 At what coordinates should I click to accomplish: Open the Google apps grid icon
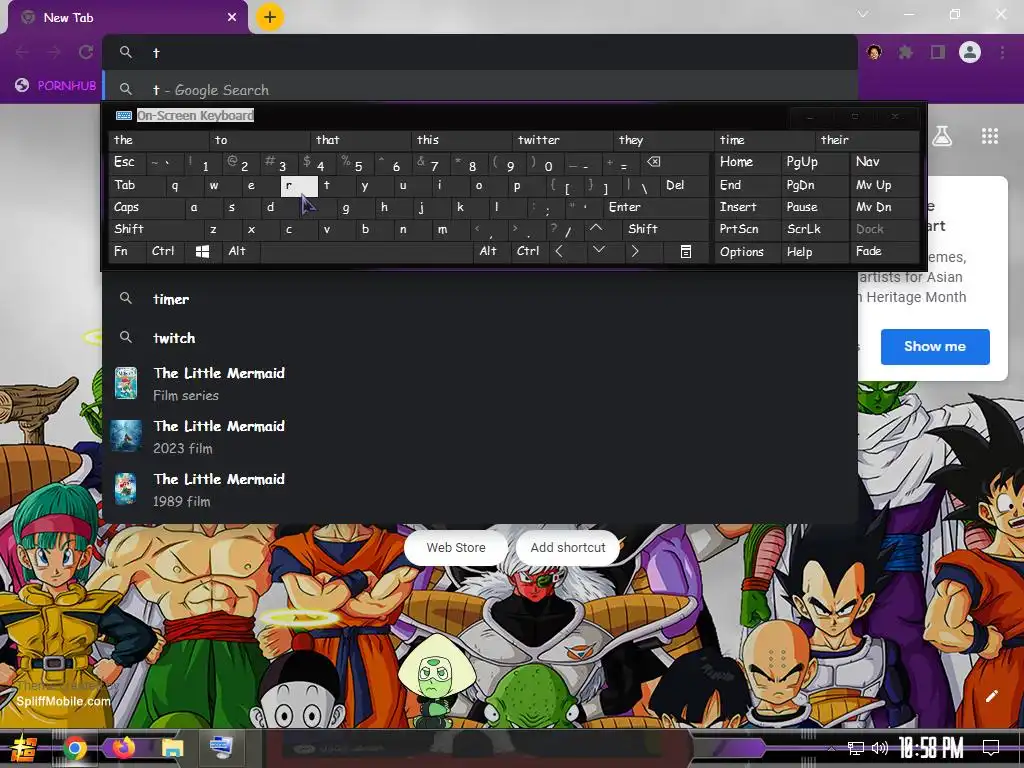tap(990, 136)
